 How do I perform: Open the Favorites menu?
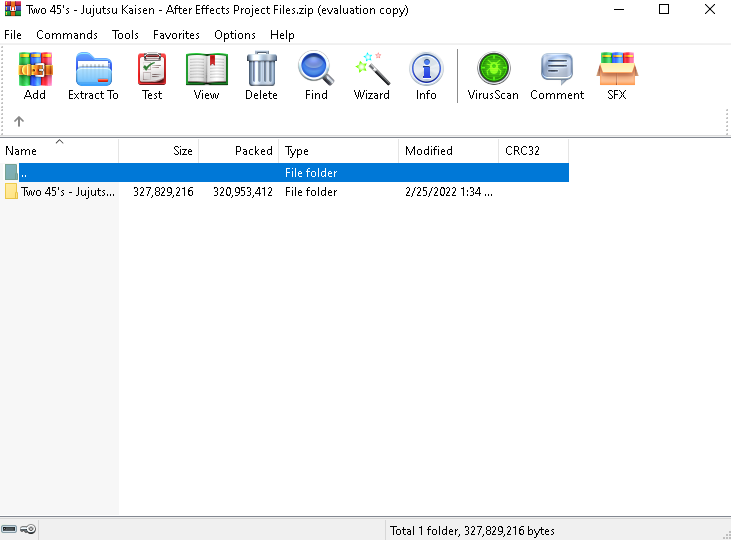pos(176,35)
